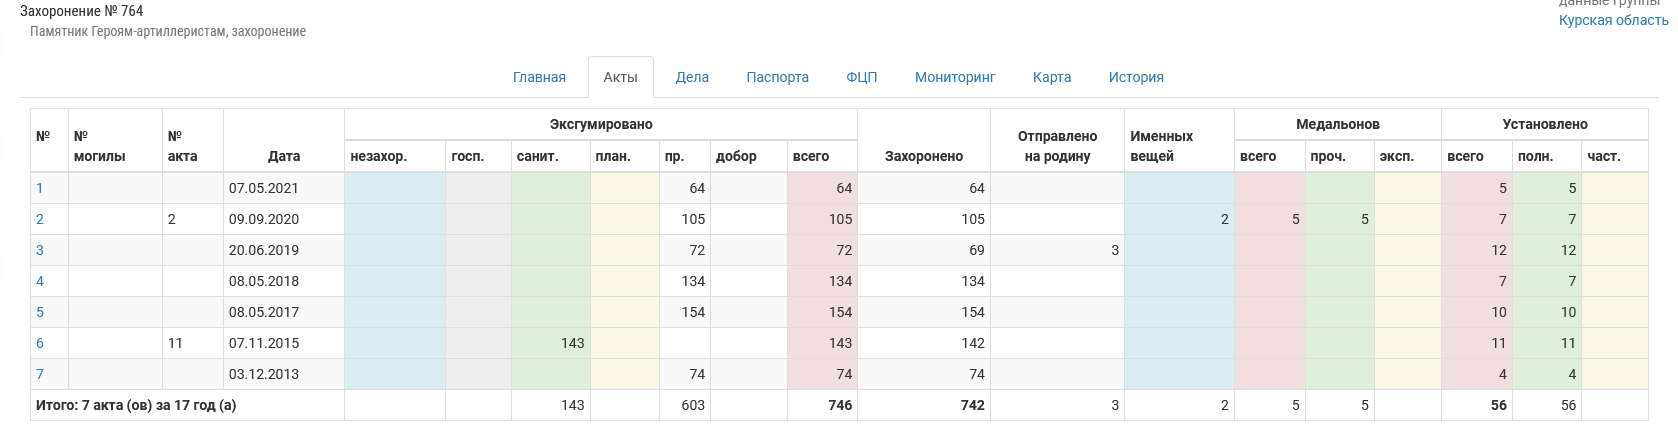1678x433 pixels.
Task: Open the Паспорта tab
Action: (x=777, y=77)
